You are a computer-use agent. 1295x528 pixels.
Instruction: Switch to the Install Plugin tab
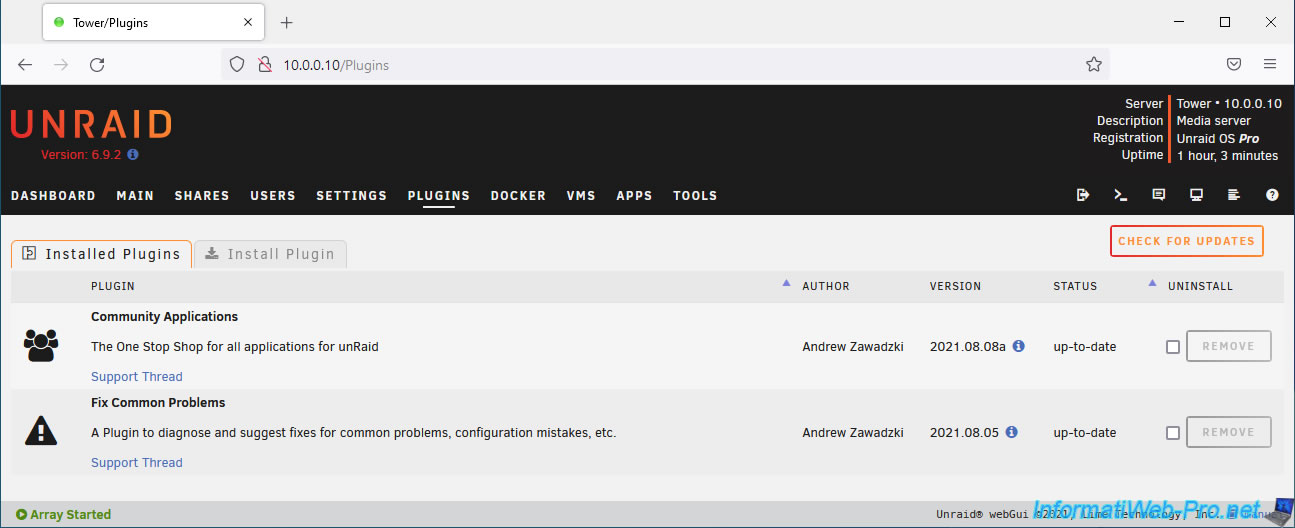271,254
